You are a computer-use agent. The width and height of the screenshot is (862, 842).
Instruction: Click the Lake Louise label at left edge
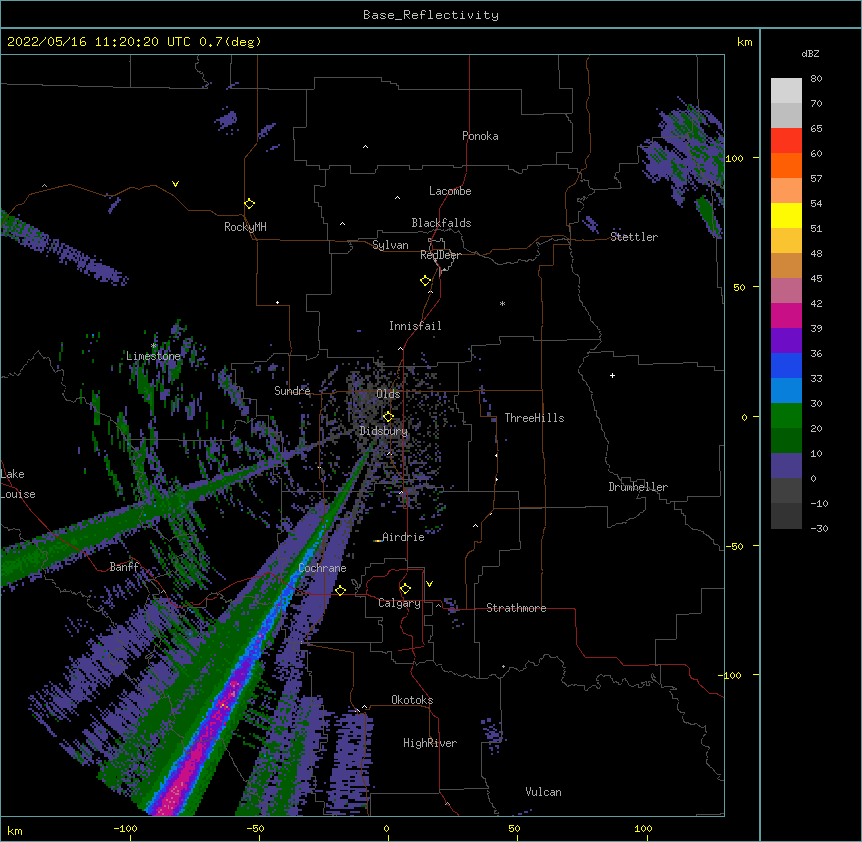coord(18,484)
